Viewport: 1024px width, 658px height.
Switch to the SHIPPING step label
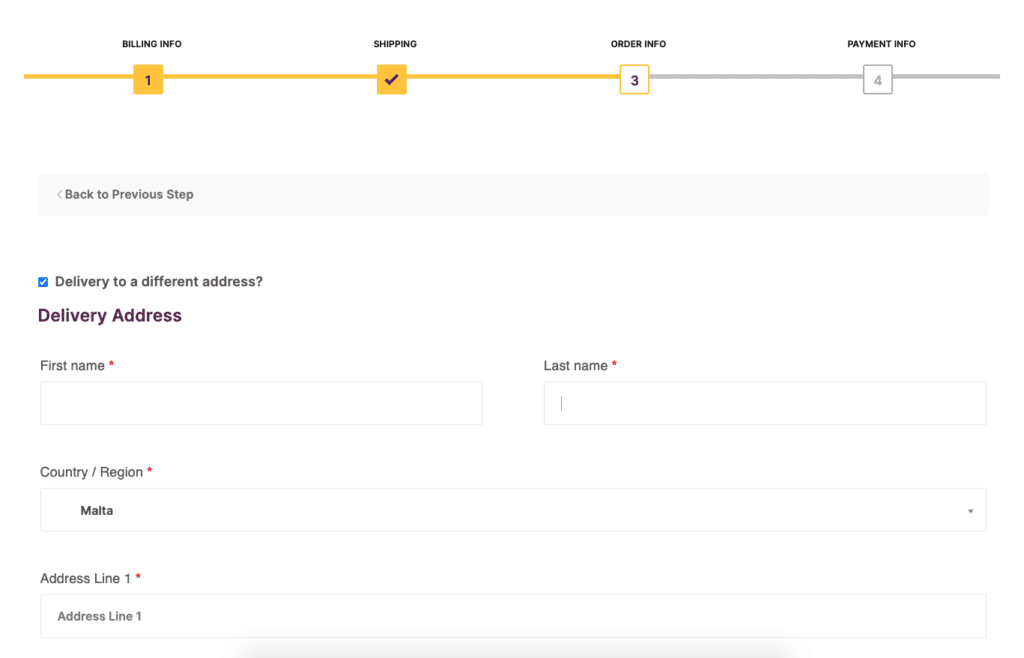pos(395,44)
